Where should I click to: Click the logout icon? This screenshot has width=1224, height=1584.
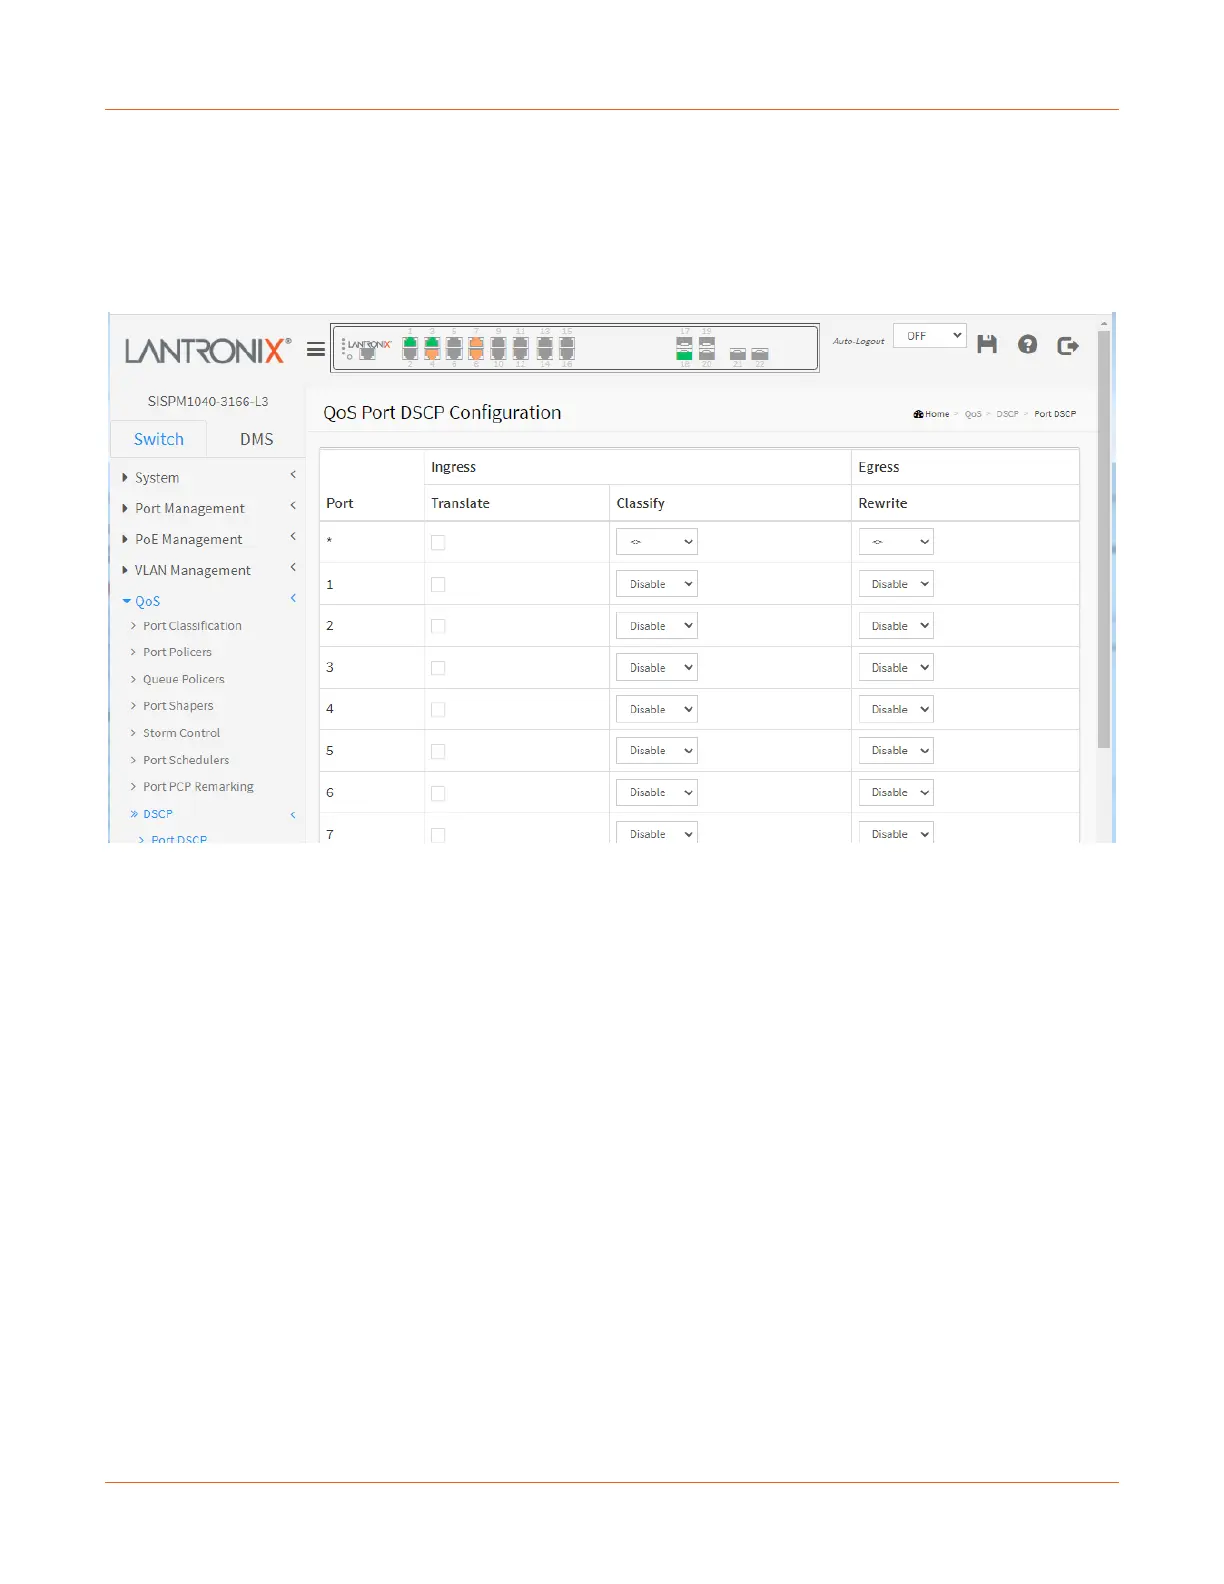[1068, 345]
